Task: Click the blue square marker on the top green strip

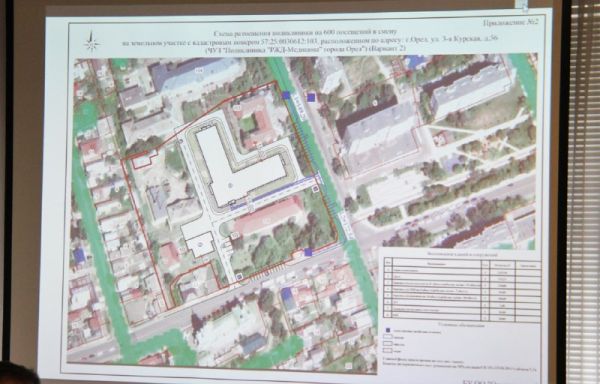Action: click(x=286, y=96)
